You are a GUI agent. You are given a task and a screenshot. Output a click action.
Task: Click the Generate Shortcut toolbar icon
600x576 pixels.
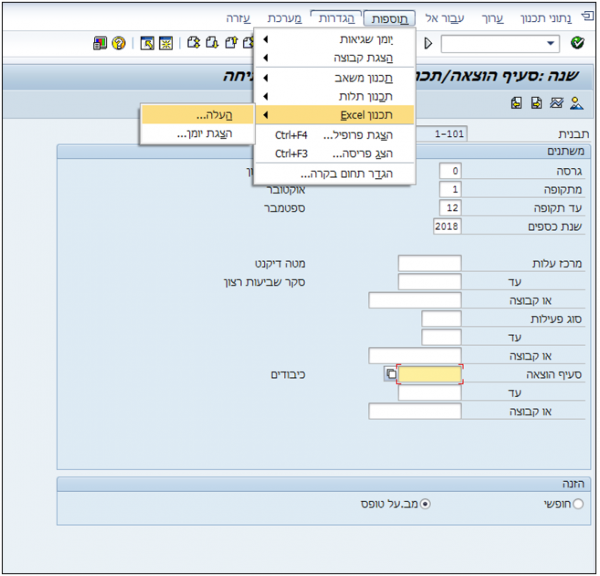[x=165, y=43]
